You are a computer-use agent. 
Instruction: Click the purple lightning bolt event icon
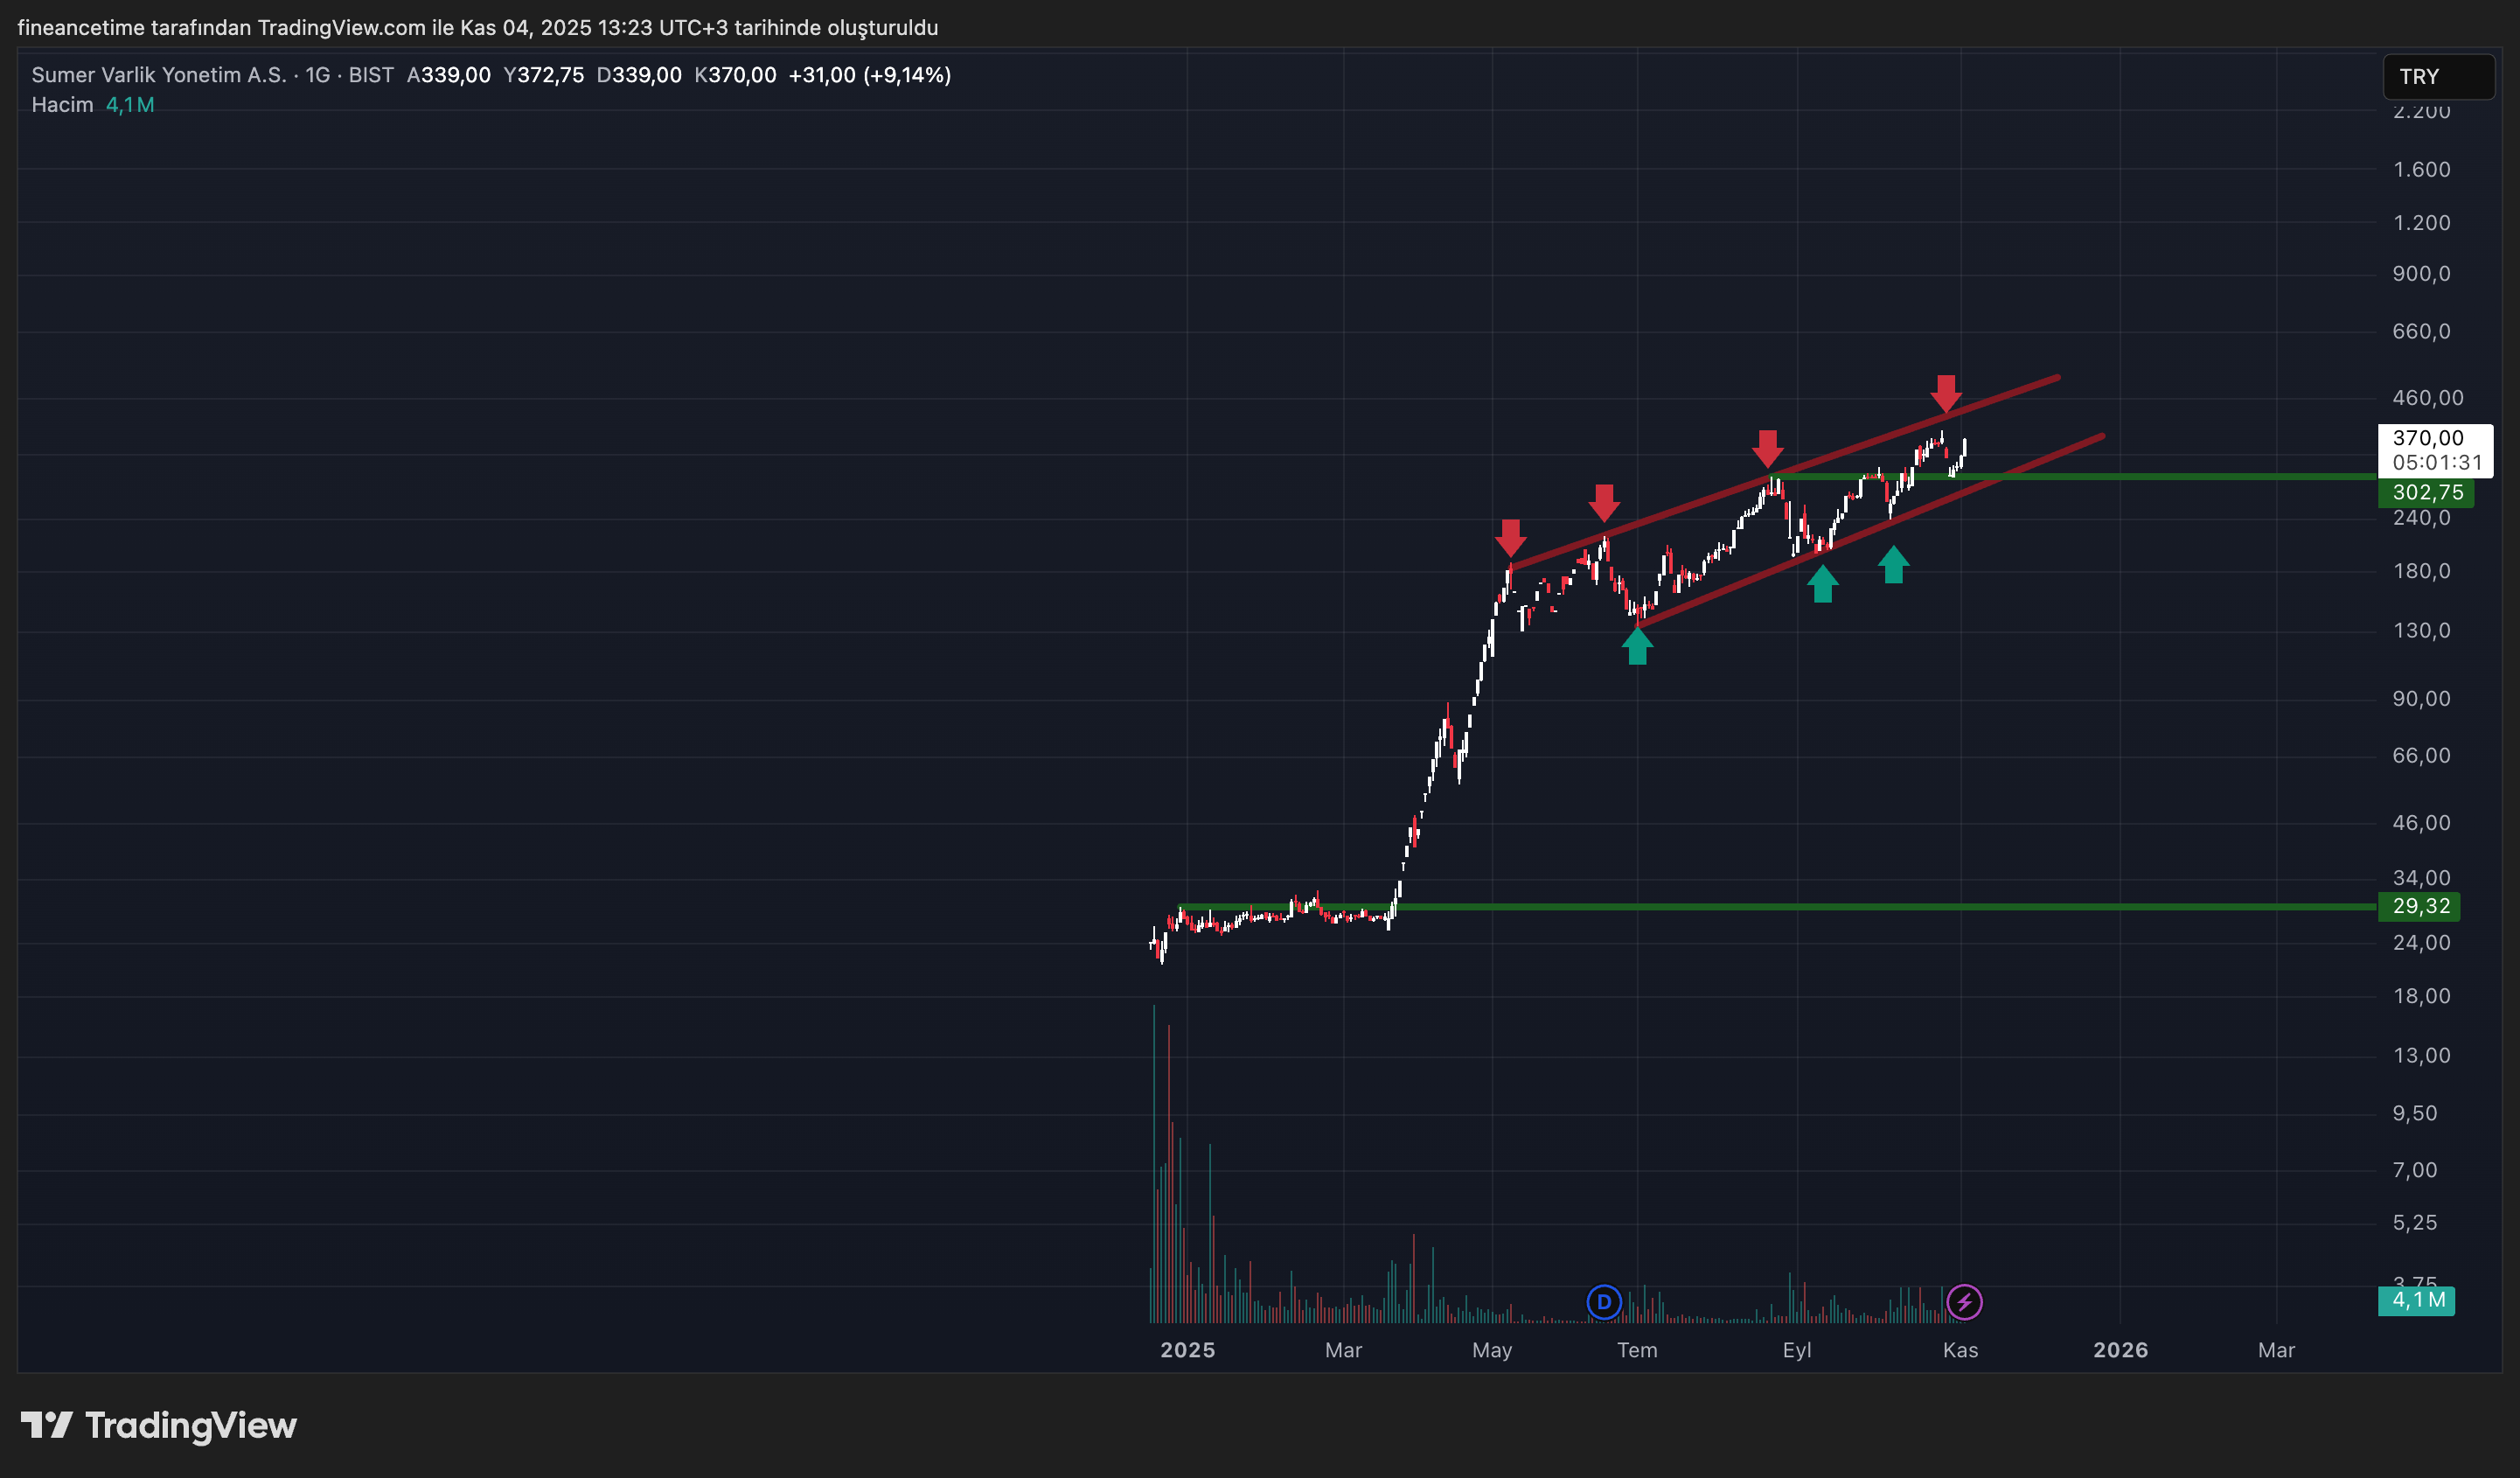tap(1964, 1302)
